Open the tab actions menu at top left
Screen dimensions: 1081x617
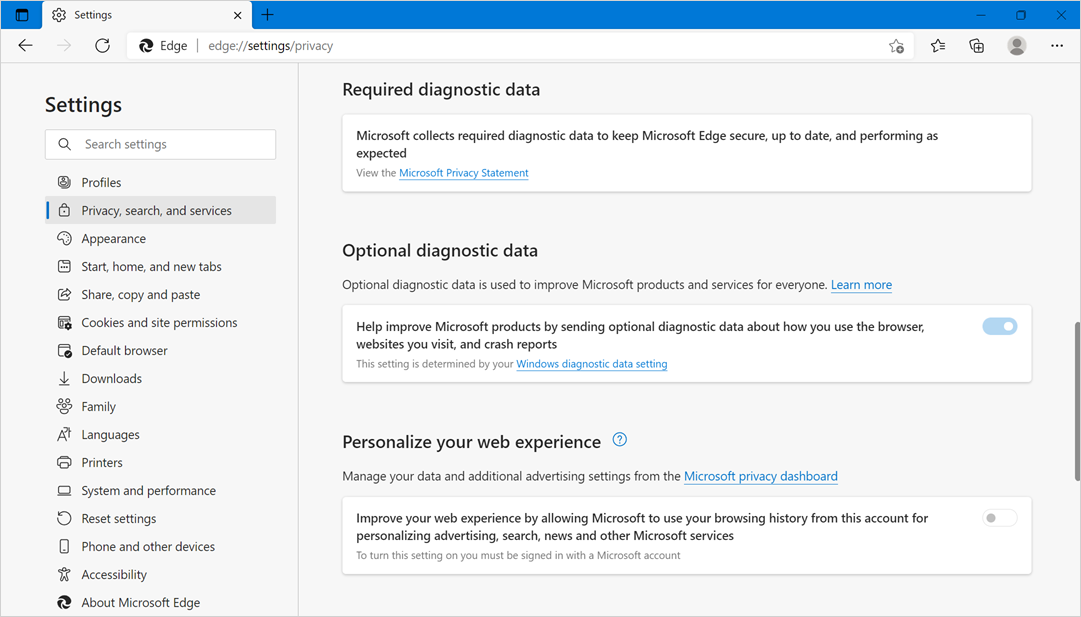point(21,14)
